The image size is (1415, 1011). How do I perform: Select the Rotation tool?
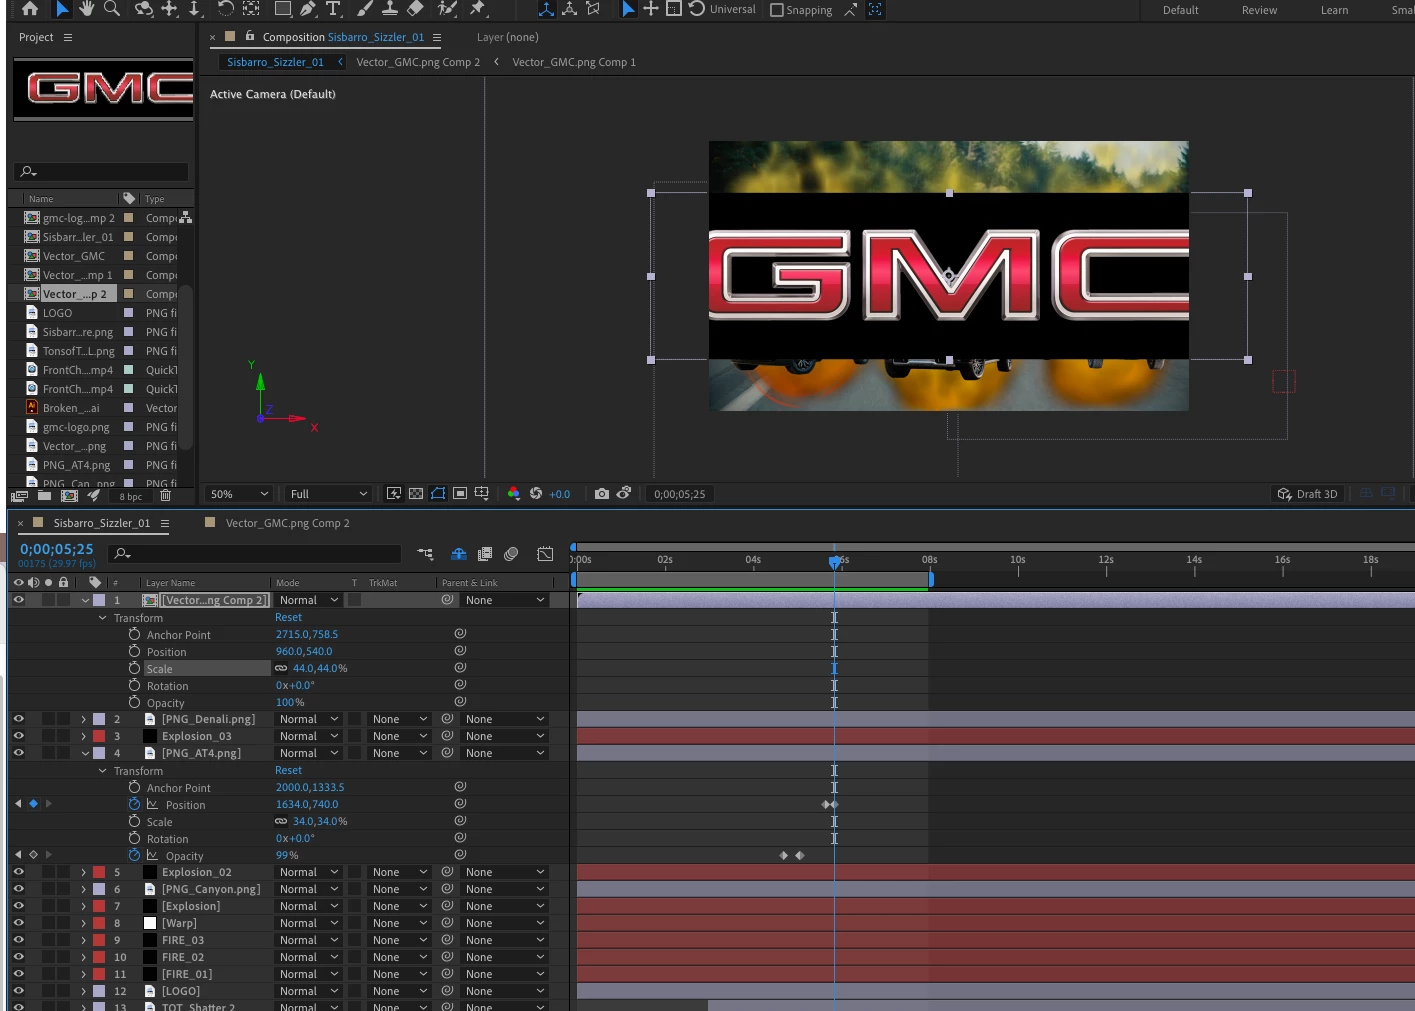pyautogui.click(x=225, y=9)
